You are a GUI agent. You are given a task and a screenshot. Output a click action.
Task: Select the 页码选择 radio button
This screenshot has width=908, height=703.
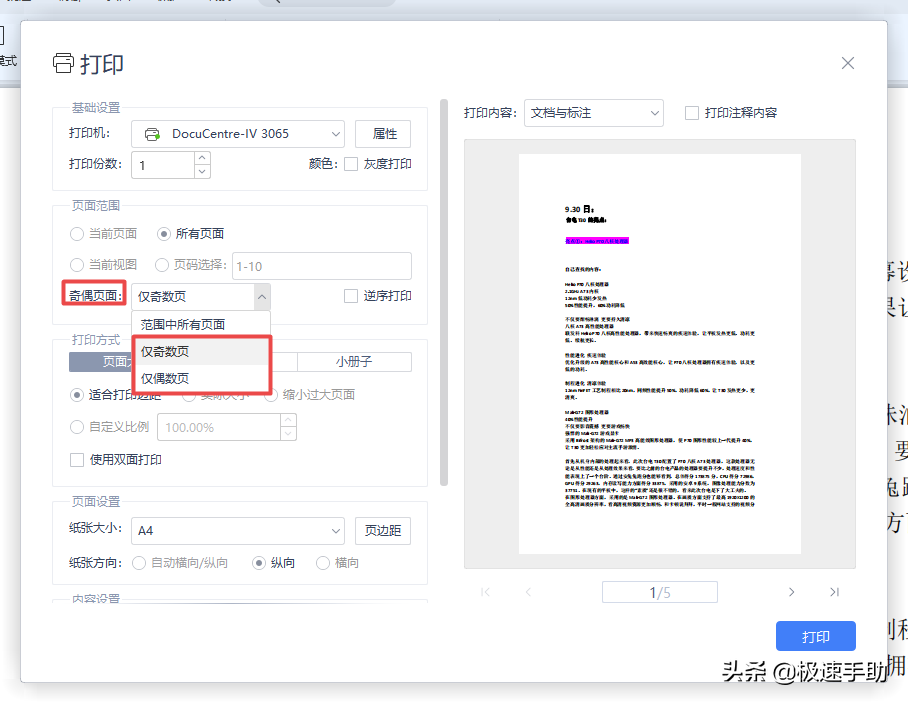(x=162, y=265)
